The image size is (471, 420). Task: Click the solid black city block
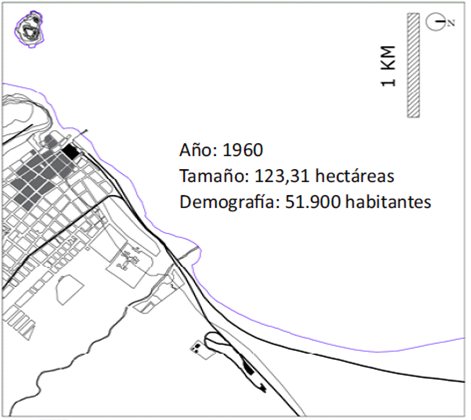pos(71,151)
